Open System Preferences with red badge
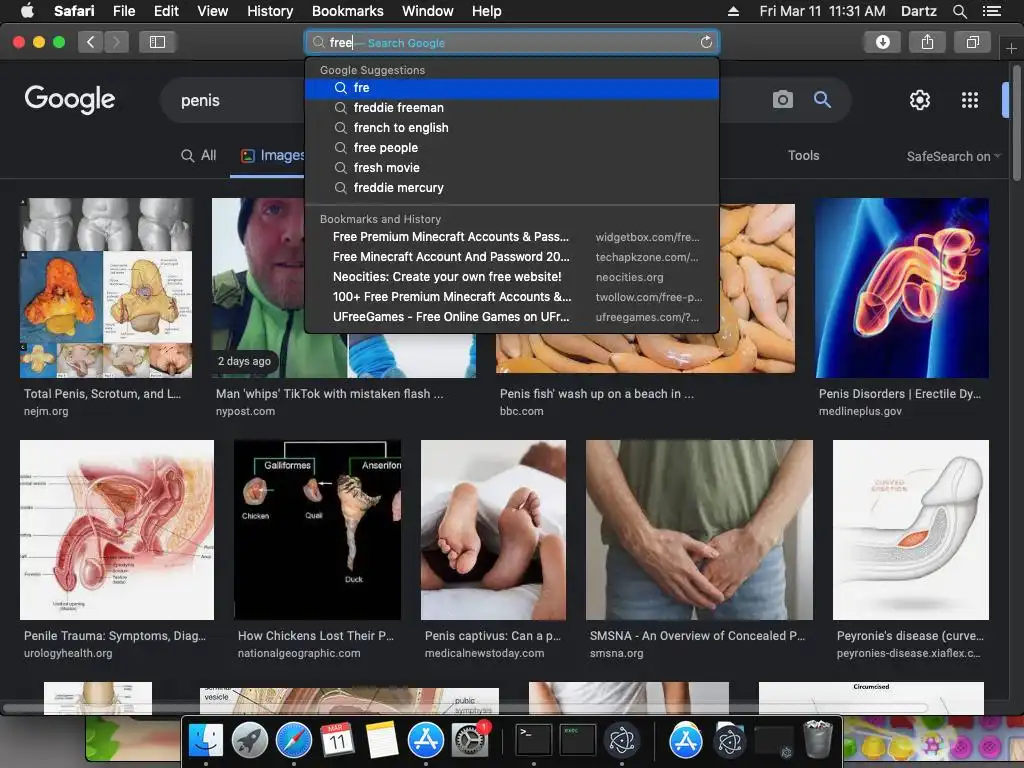The width and height of the screenshot is (1024, 768). (x=470, y=741)
